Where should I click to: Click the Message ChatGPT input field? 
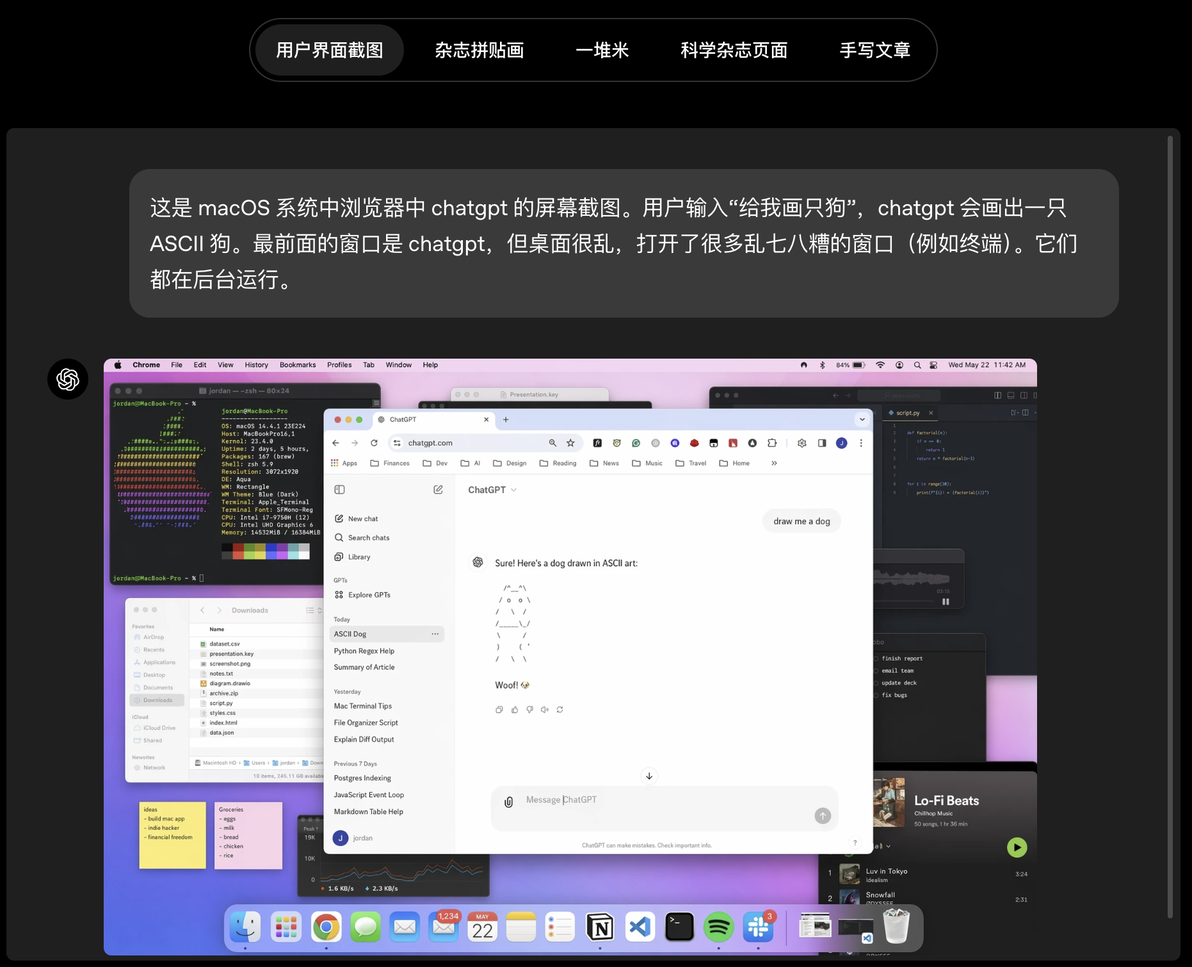click(x=664, y=807)
